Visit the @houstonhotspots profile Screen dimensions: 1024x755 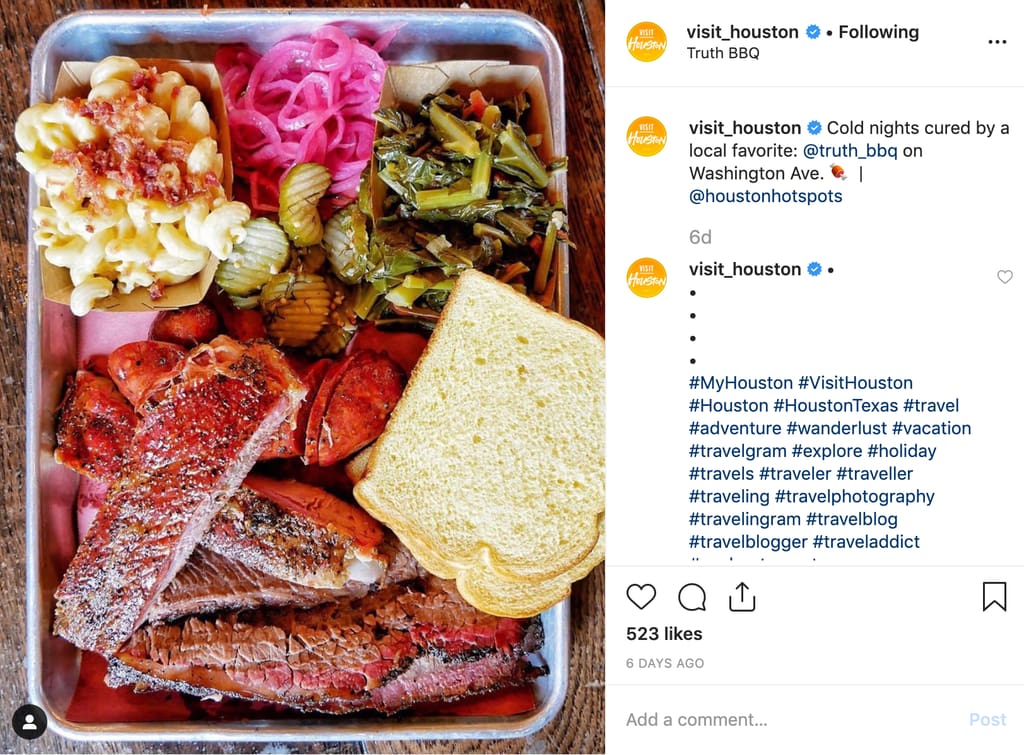[x=765, y=196]
